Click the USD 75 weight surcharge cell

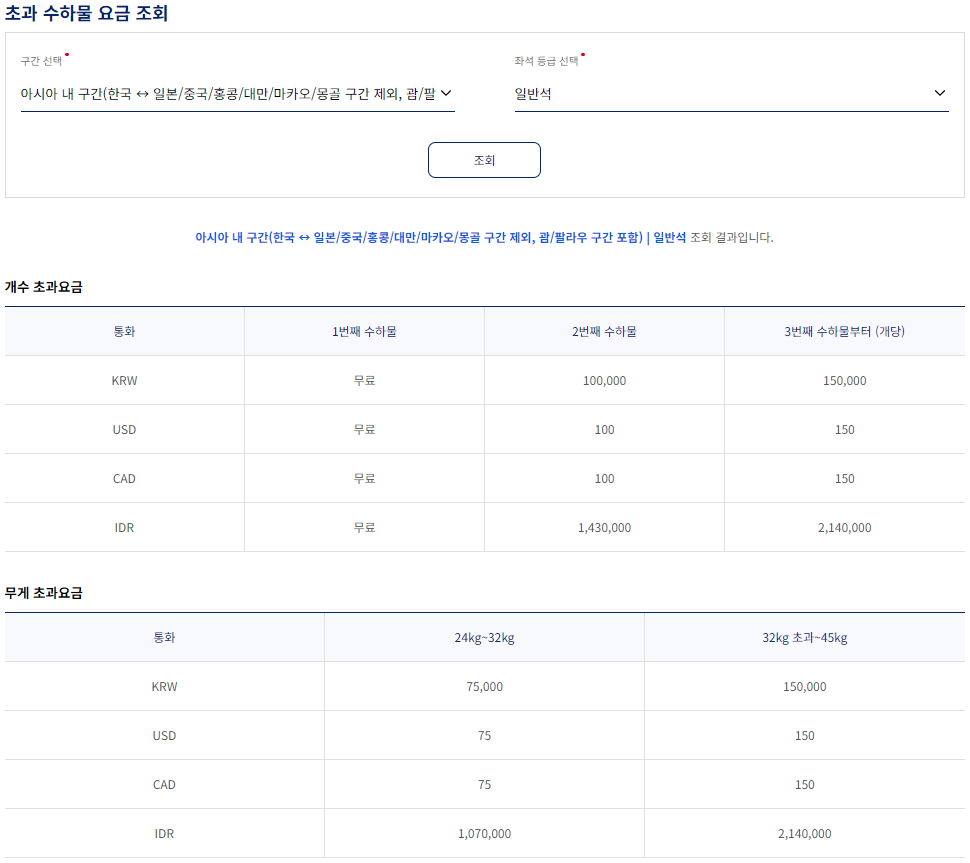(x=484, y=736)
